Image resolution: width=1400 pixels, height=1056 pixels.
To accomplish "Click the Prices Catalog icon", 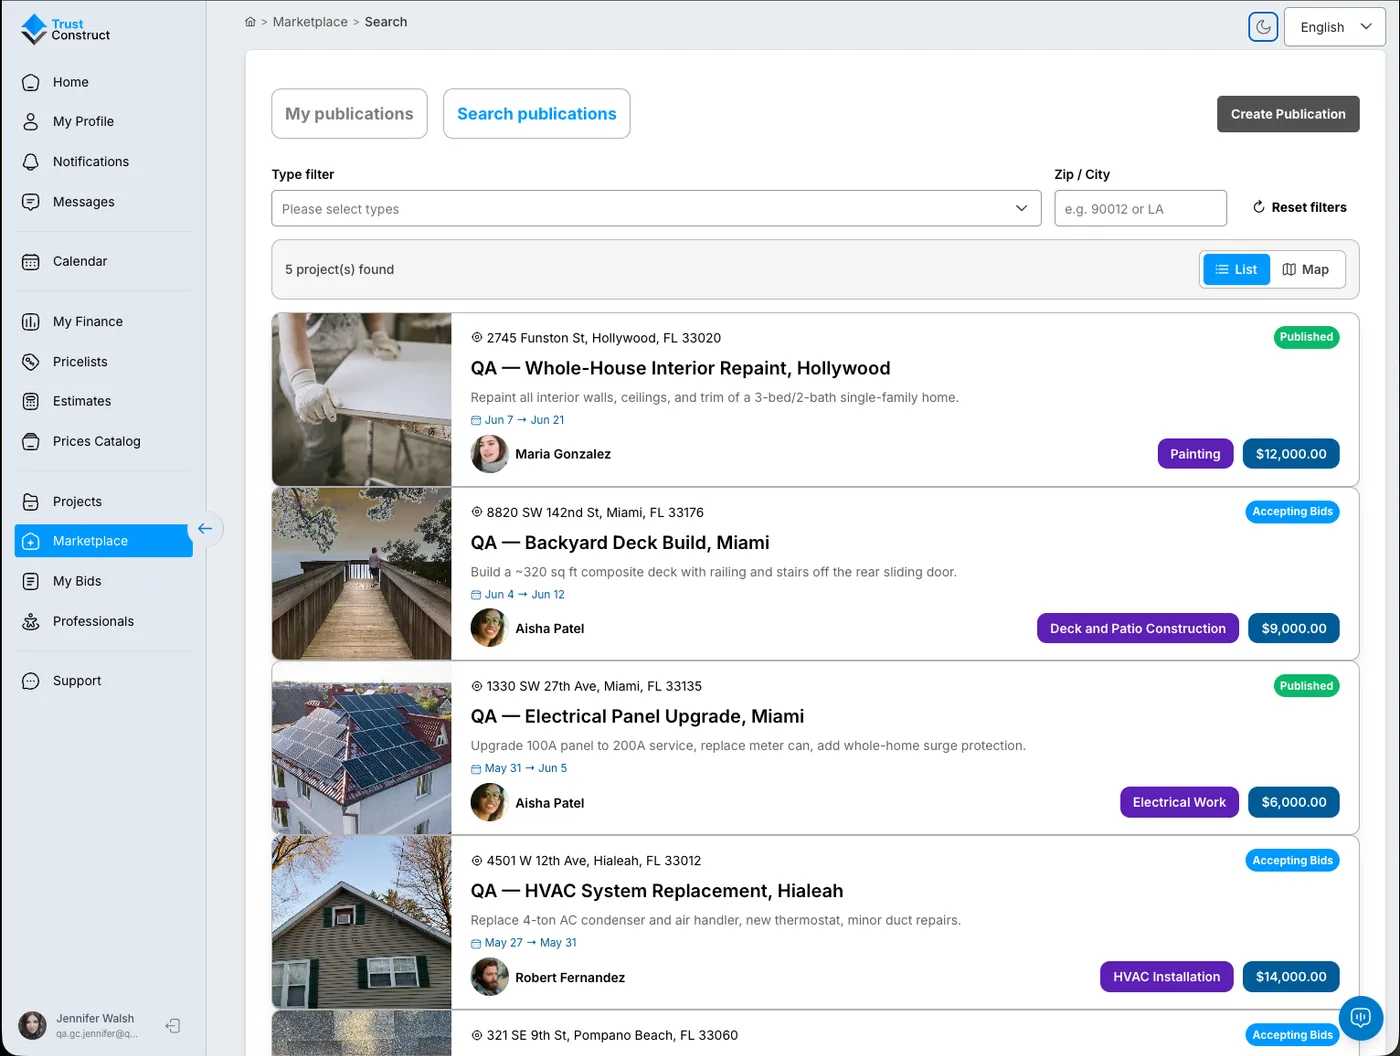I will coord(31,441).
